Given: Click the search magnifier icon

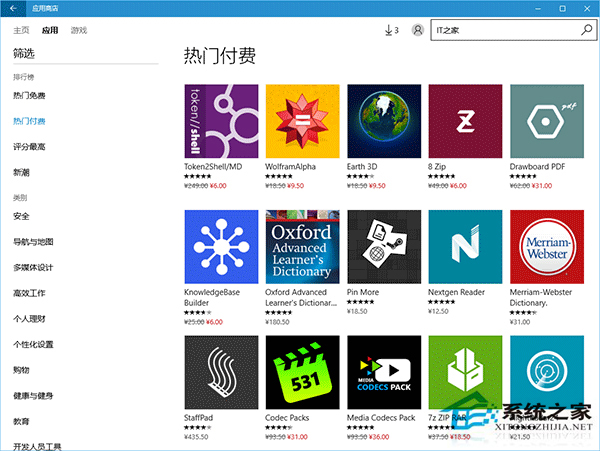Looking at the screenshot, I should [587, 30].
